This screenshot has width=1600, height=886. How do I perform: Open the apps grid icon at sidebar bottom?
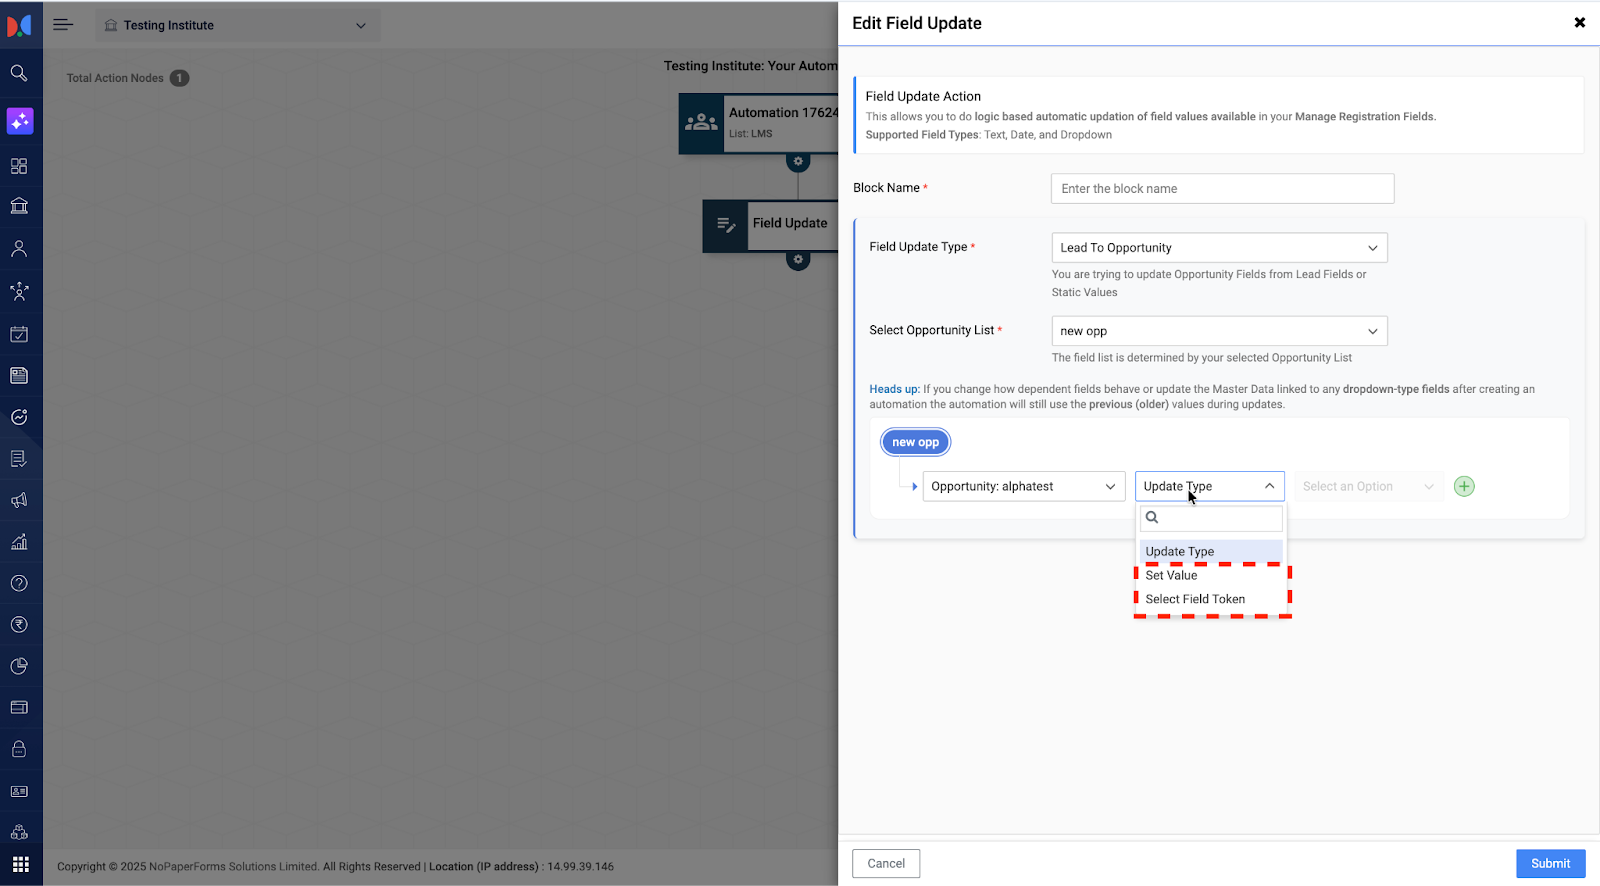[x=20, y=864]
